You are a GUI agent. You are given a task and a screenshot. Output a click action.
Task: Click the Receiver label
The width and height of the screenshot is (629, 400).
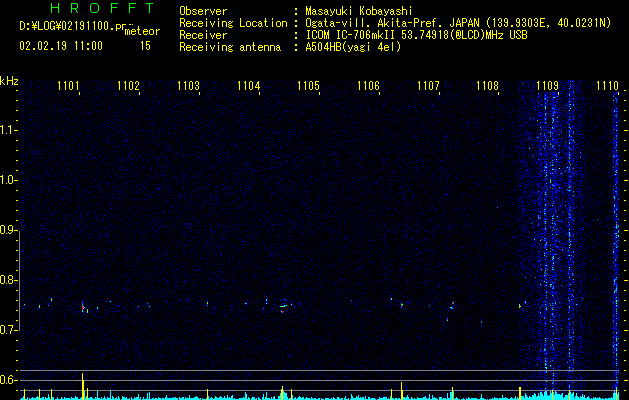pyautogui.click(x=203, y=35)
